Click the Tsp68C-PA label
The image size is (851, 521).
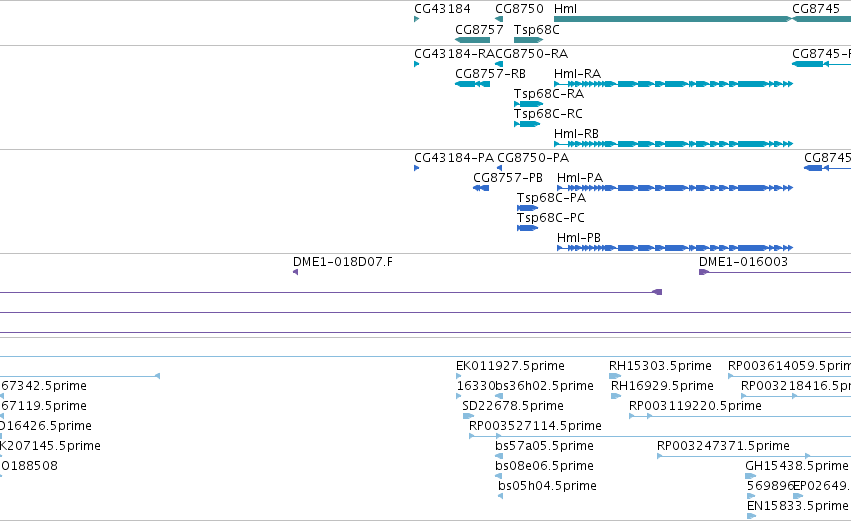pos(551,198)
